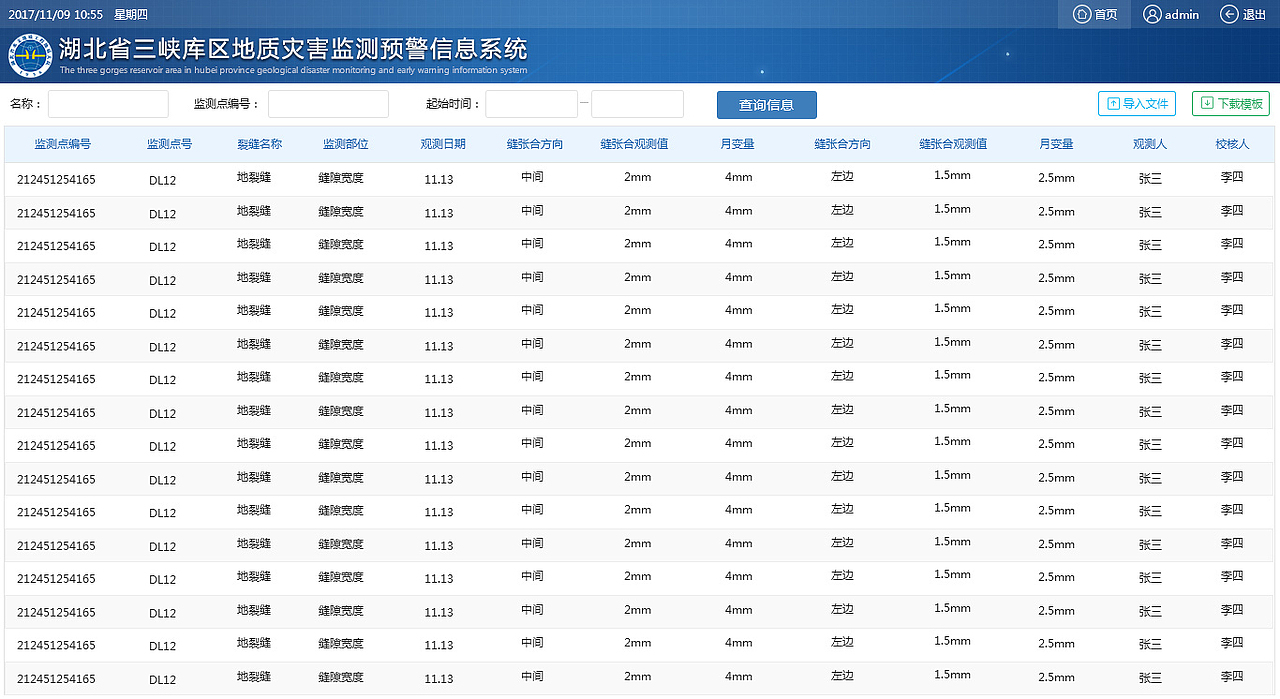Click the 查询信息 query button

(x=767, y=105)
